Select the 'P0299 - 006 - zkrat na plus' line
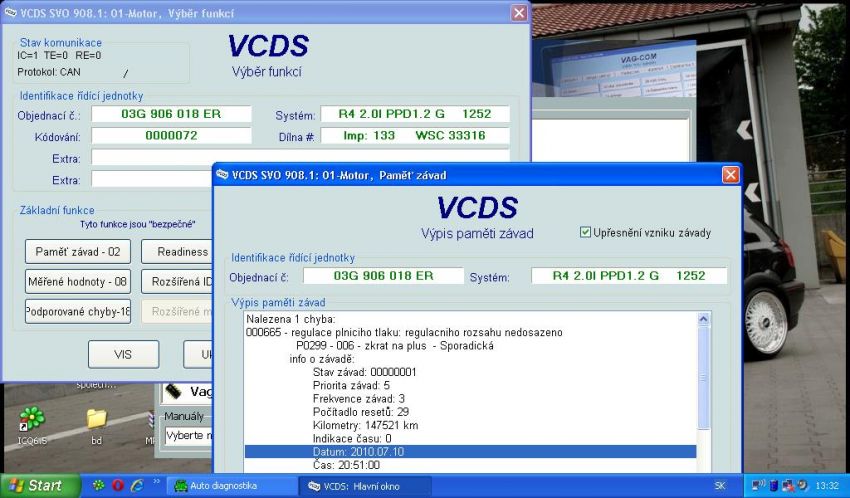The image size is (850, 498). (395, 346)
